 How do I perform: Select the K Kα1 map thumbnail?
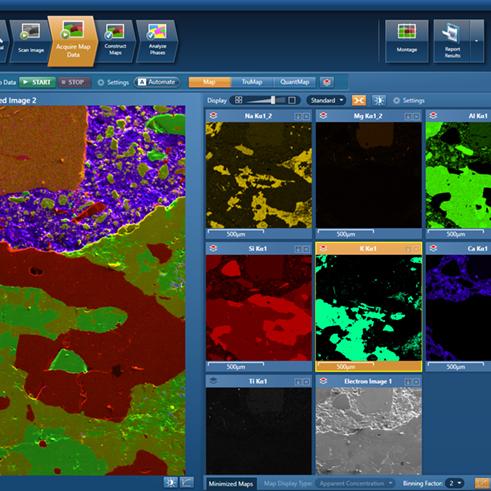point(369,308)
